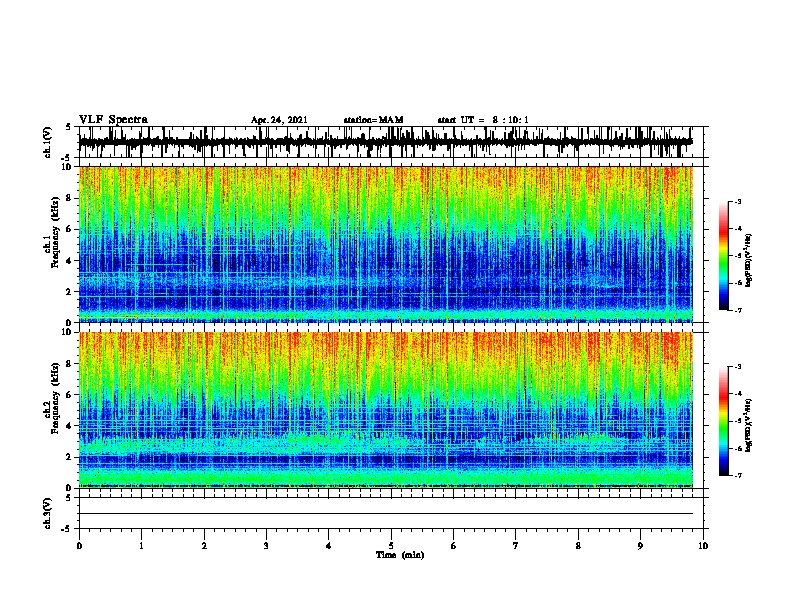Click the "3" tick on the time axis
792x612 pixels.
point(266,546)
